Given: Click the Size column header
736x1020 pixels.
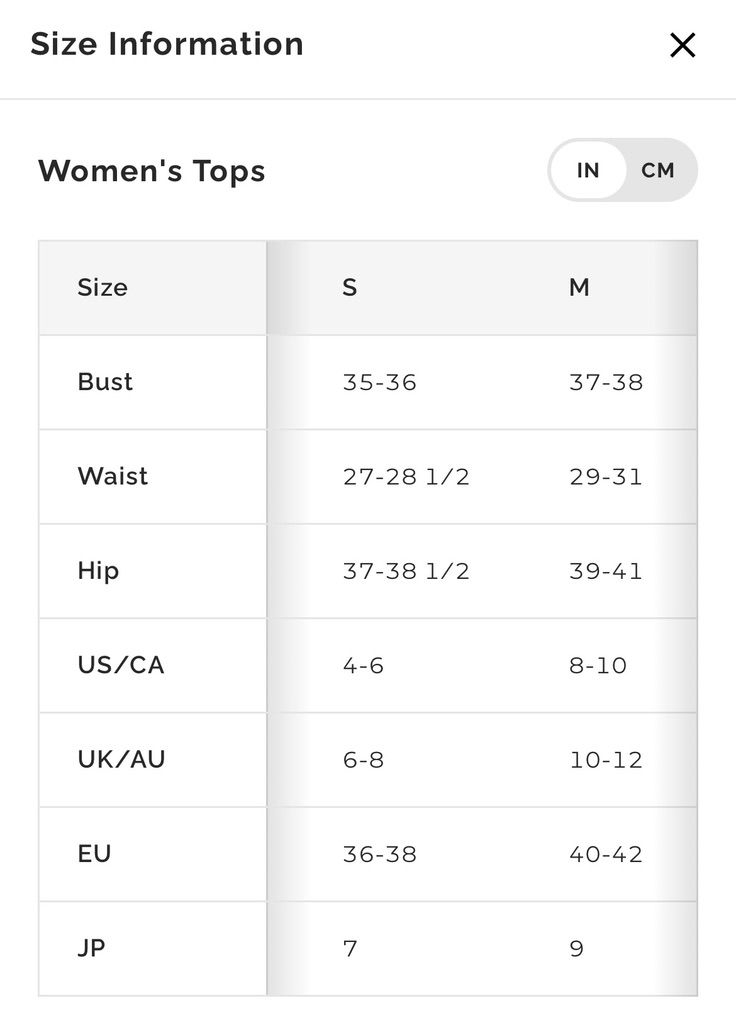Looking at the screenshot, I should (x=103, y=288).
